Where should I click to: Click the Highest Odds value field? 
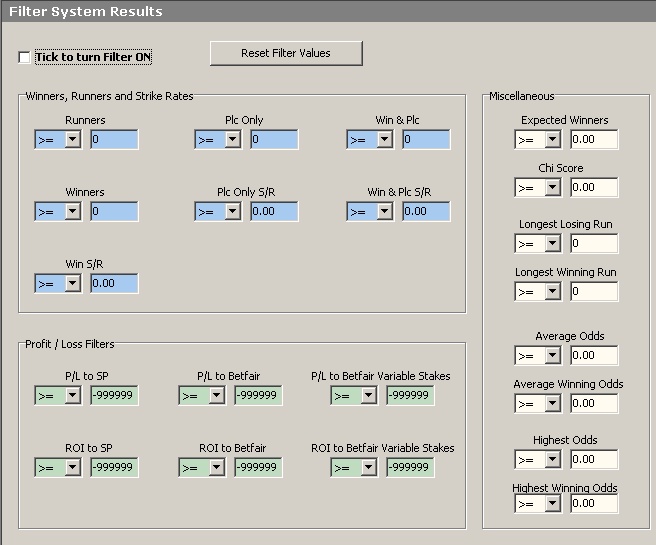[x=594, y=460]
